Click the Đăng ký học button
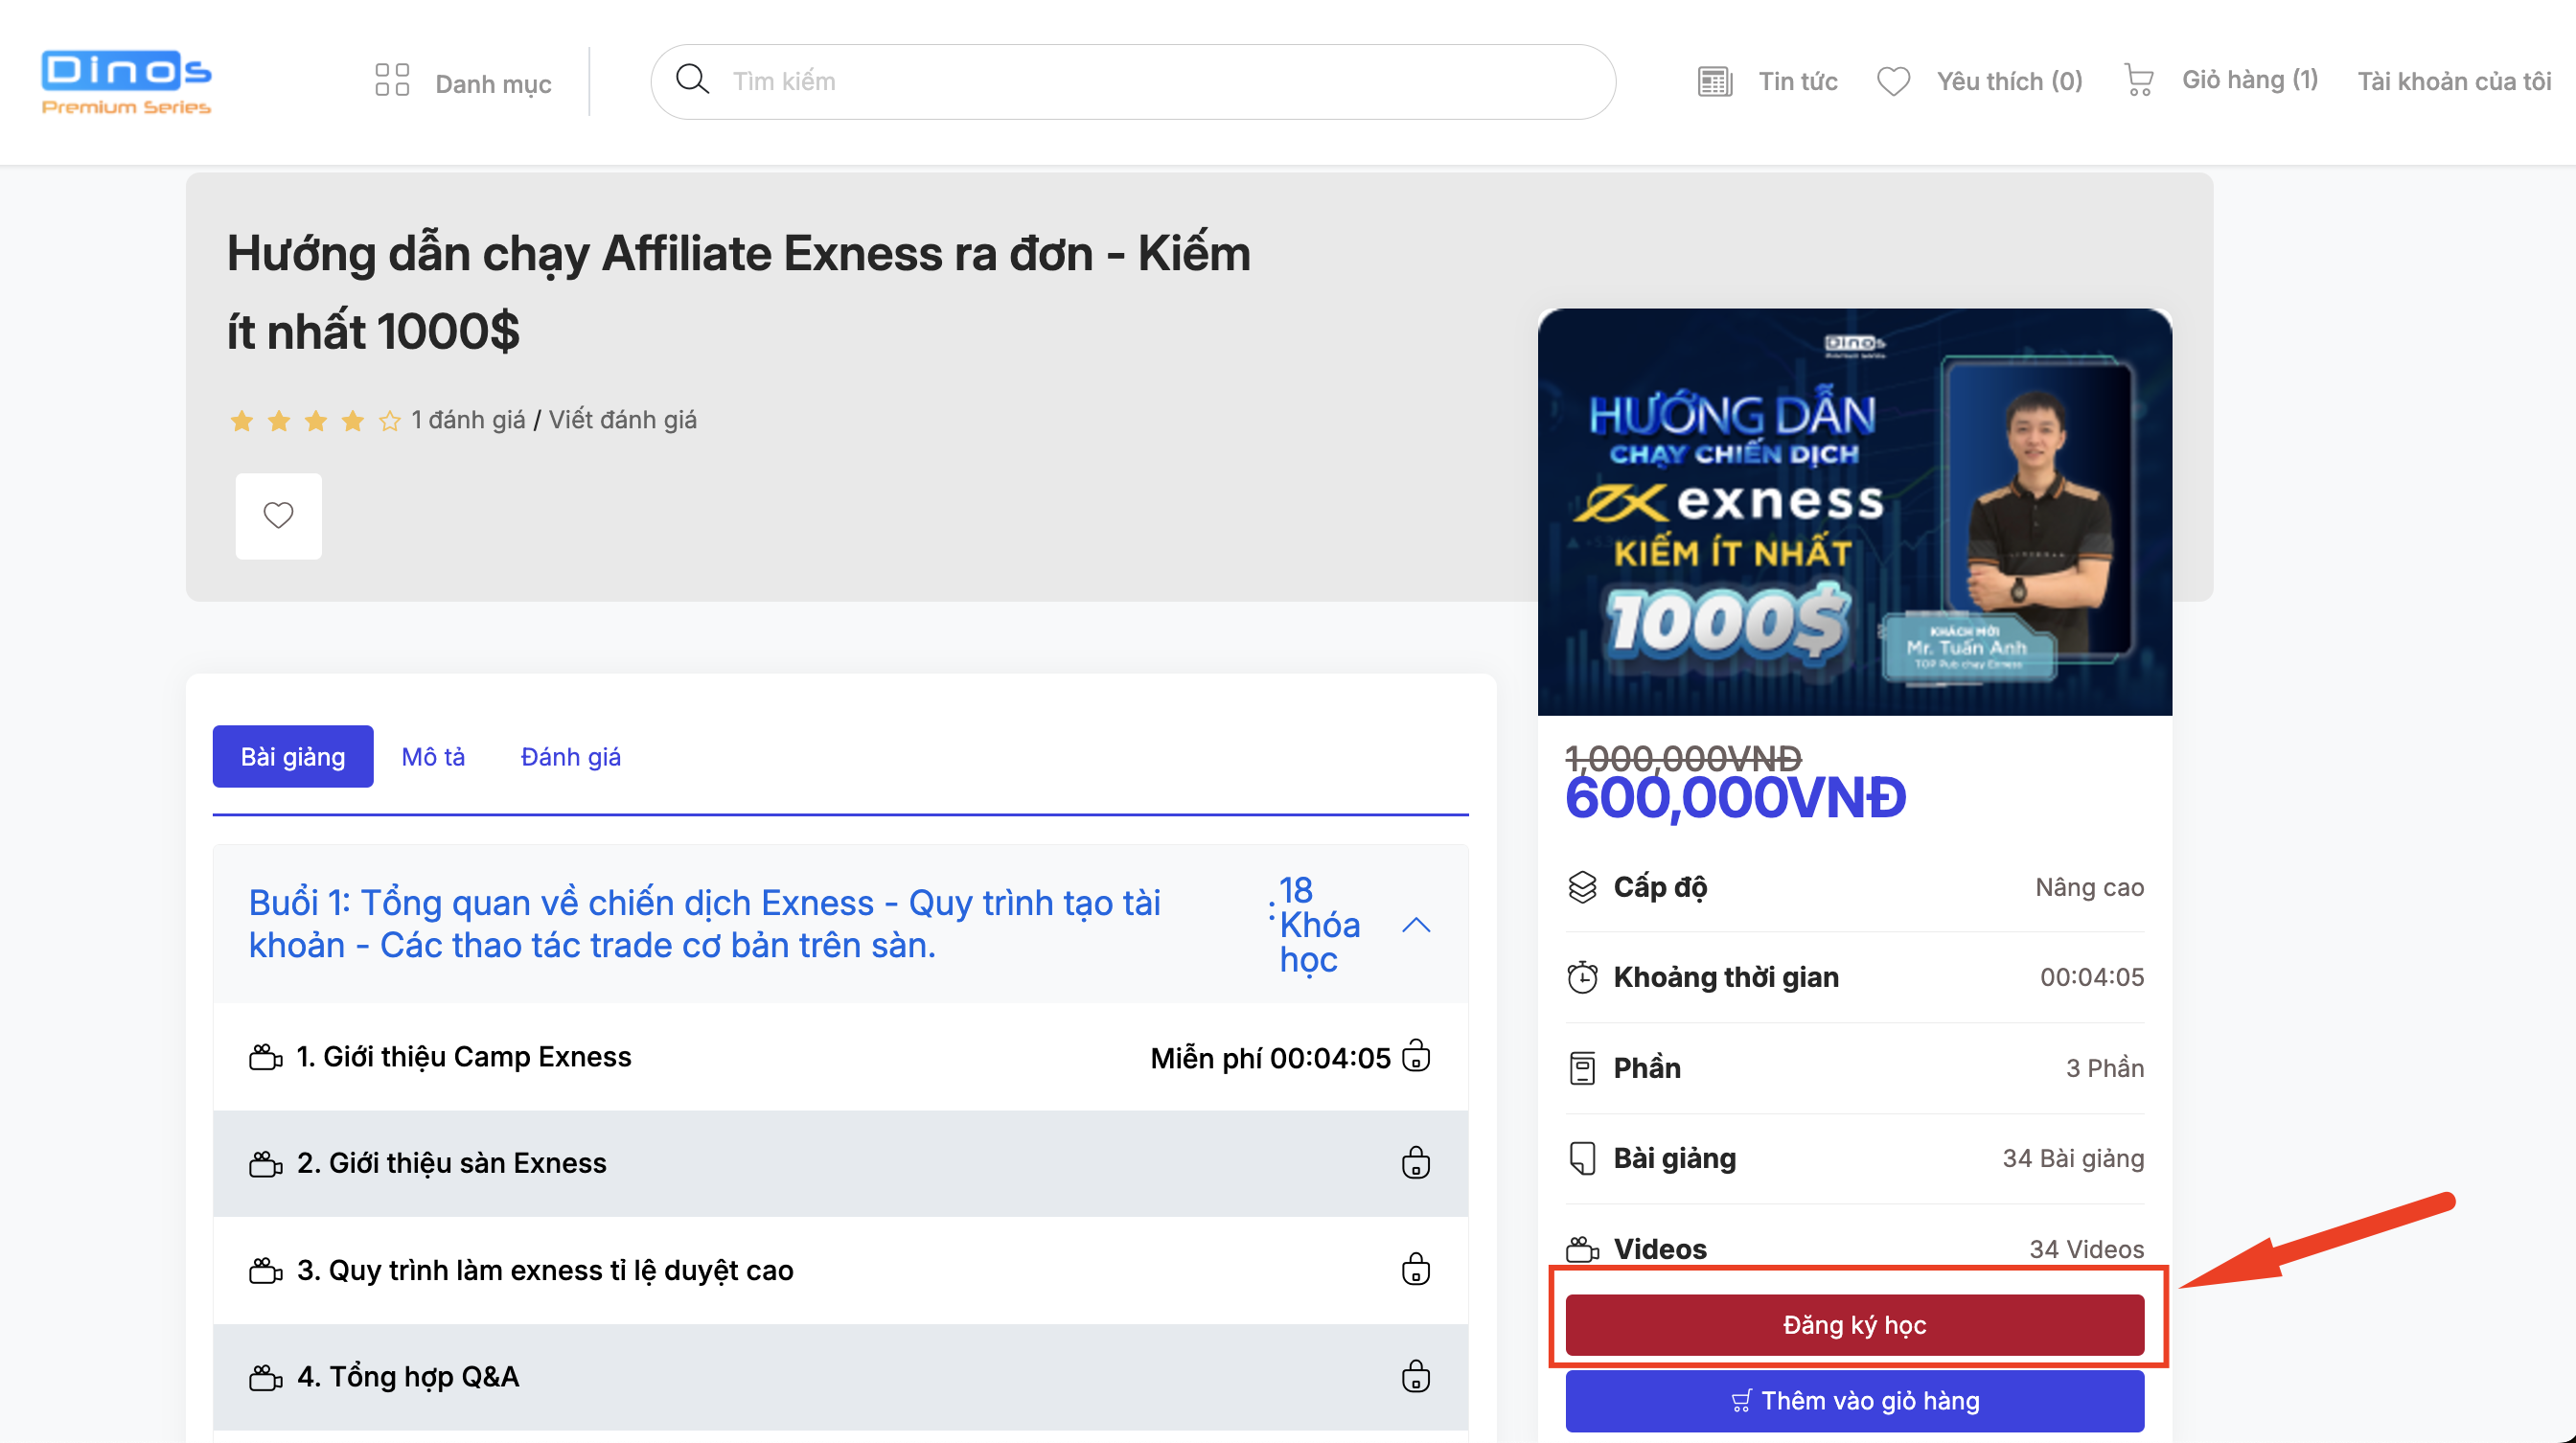Screen dimensions: 2576x1443 coord(1854,1326)
